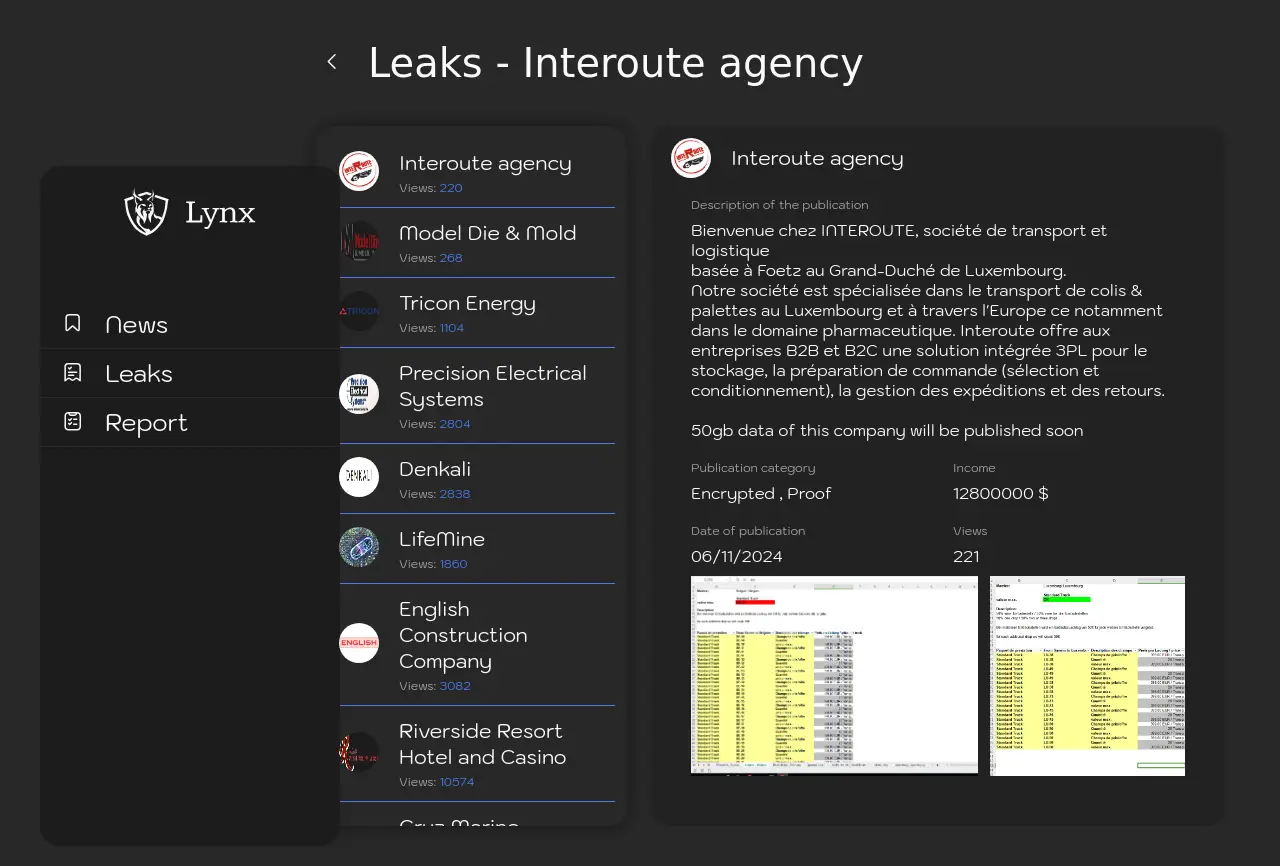
Task: Click the Report checklist icon
Action: pyautogui.click(x=73, y=422)
